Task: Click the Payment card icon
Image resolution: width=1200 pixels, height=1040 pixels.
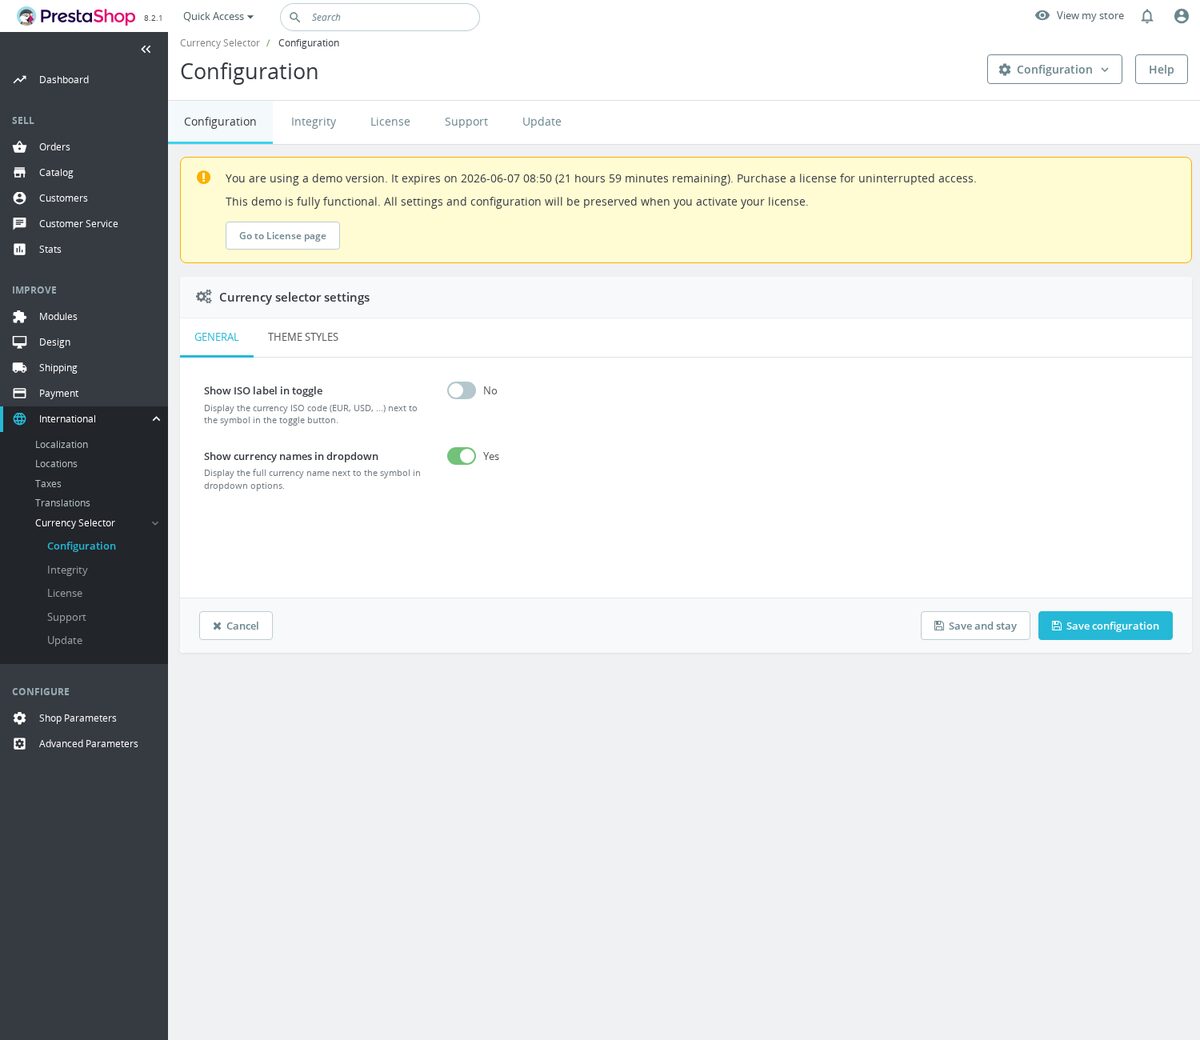Action: 19,393
